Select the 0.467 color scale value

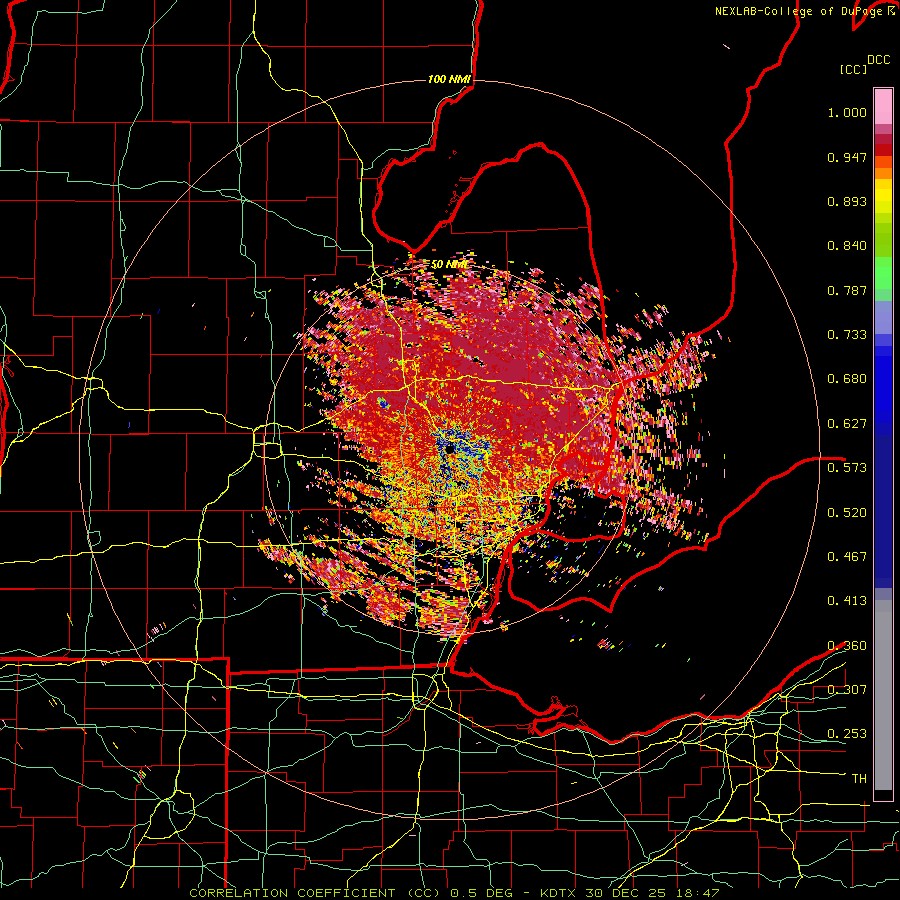pos(847,557)
